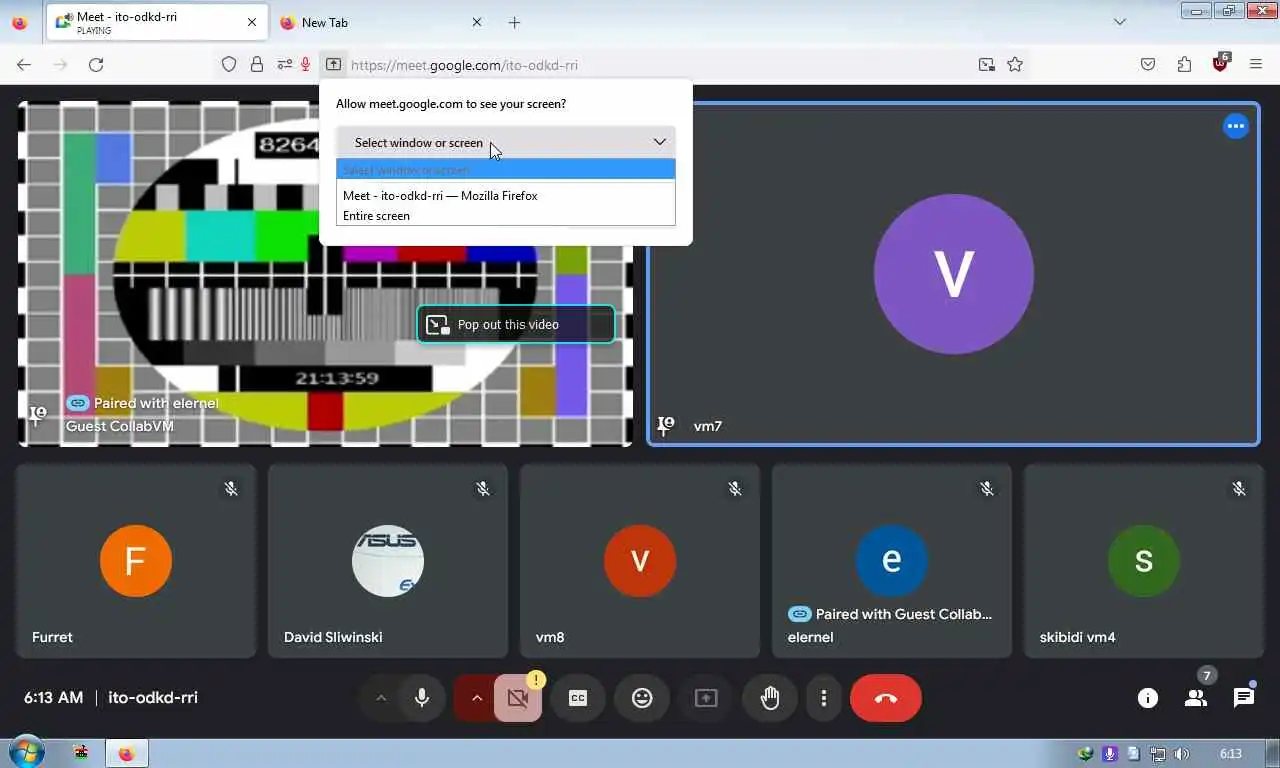Image resolution: width=1280 pixels, height=768 pixels.
Task: Toggle the microphone button in Meet controls
Action: coord(422,698)
